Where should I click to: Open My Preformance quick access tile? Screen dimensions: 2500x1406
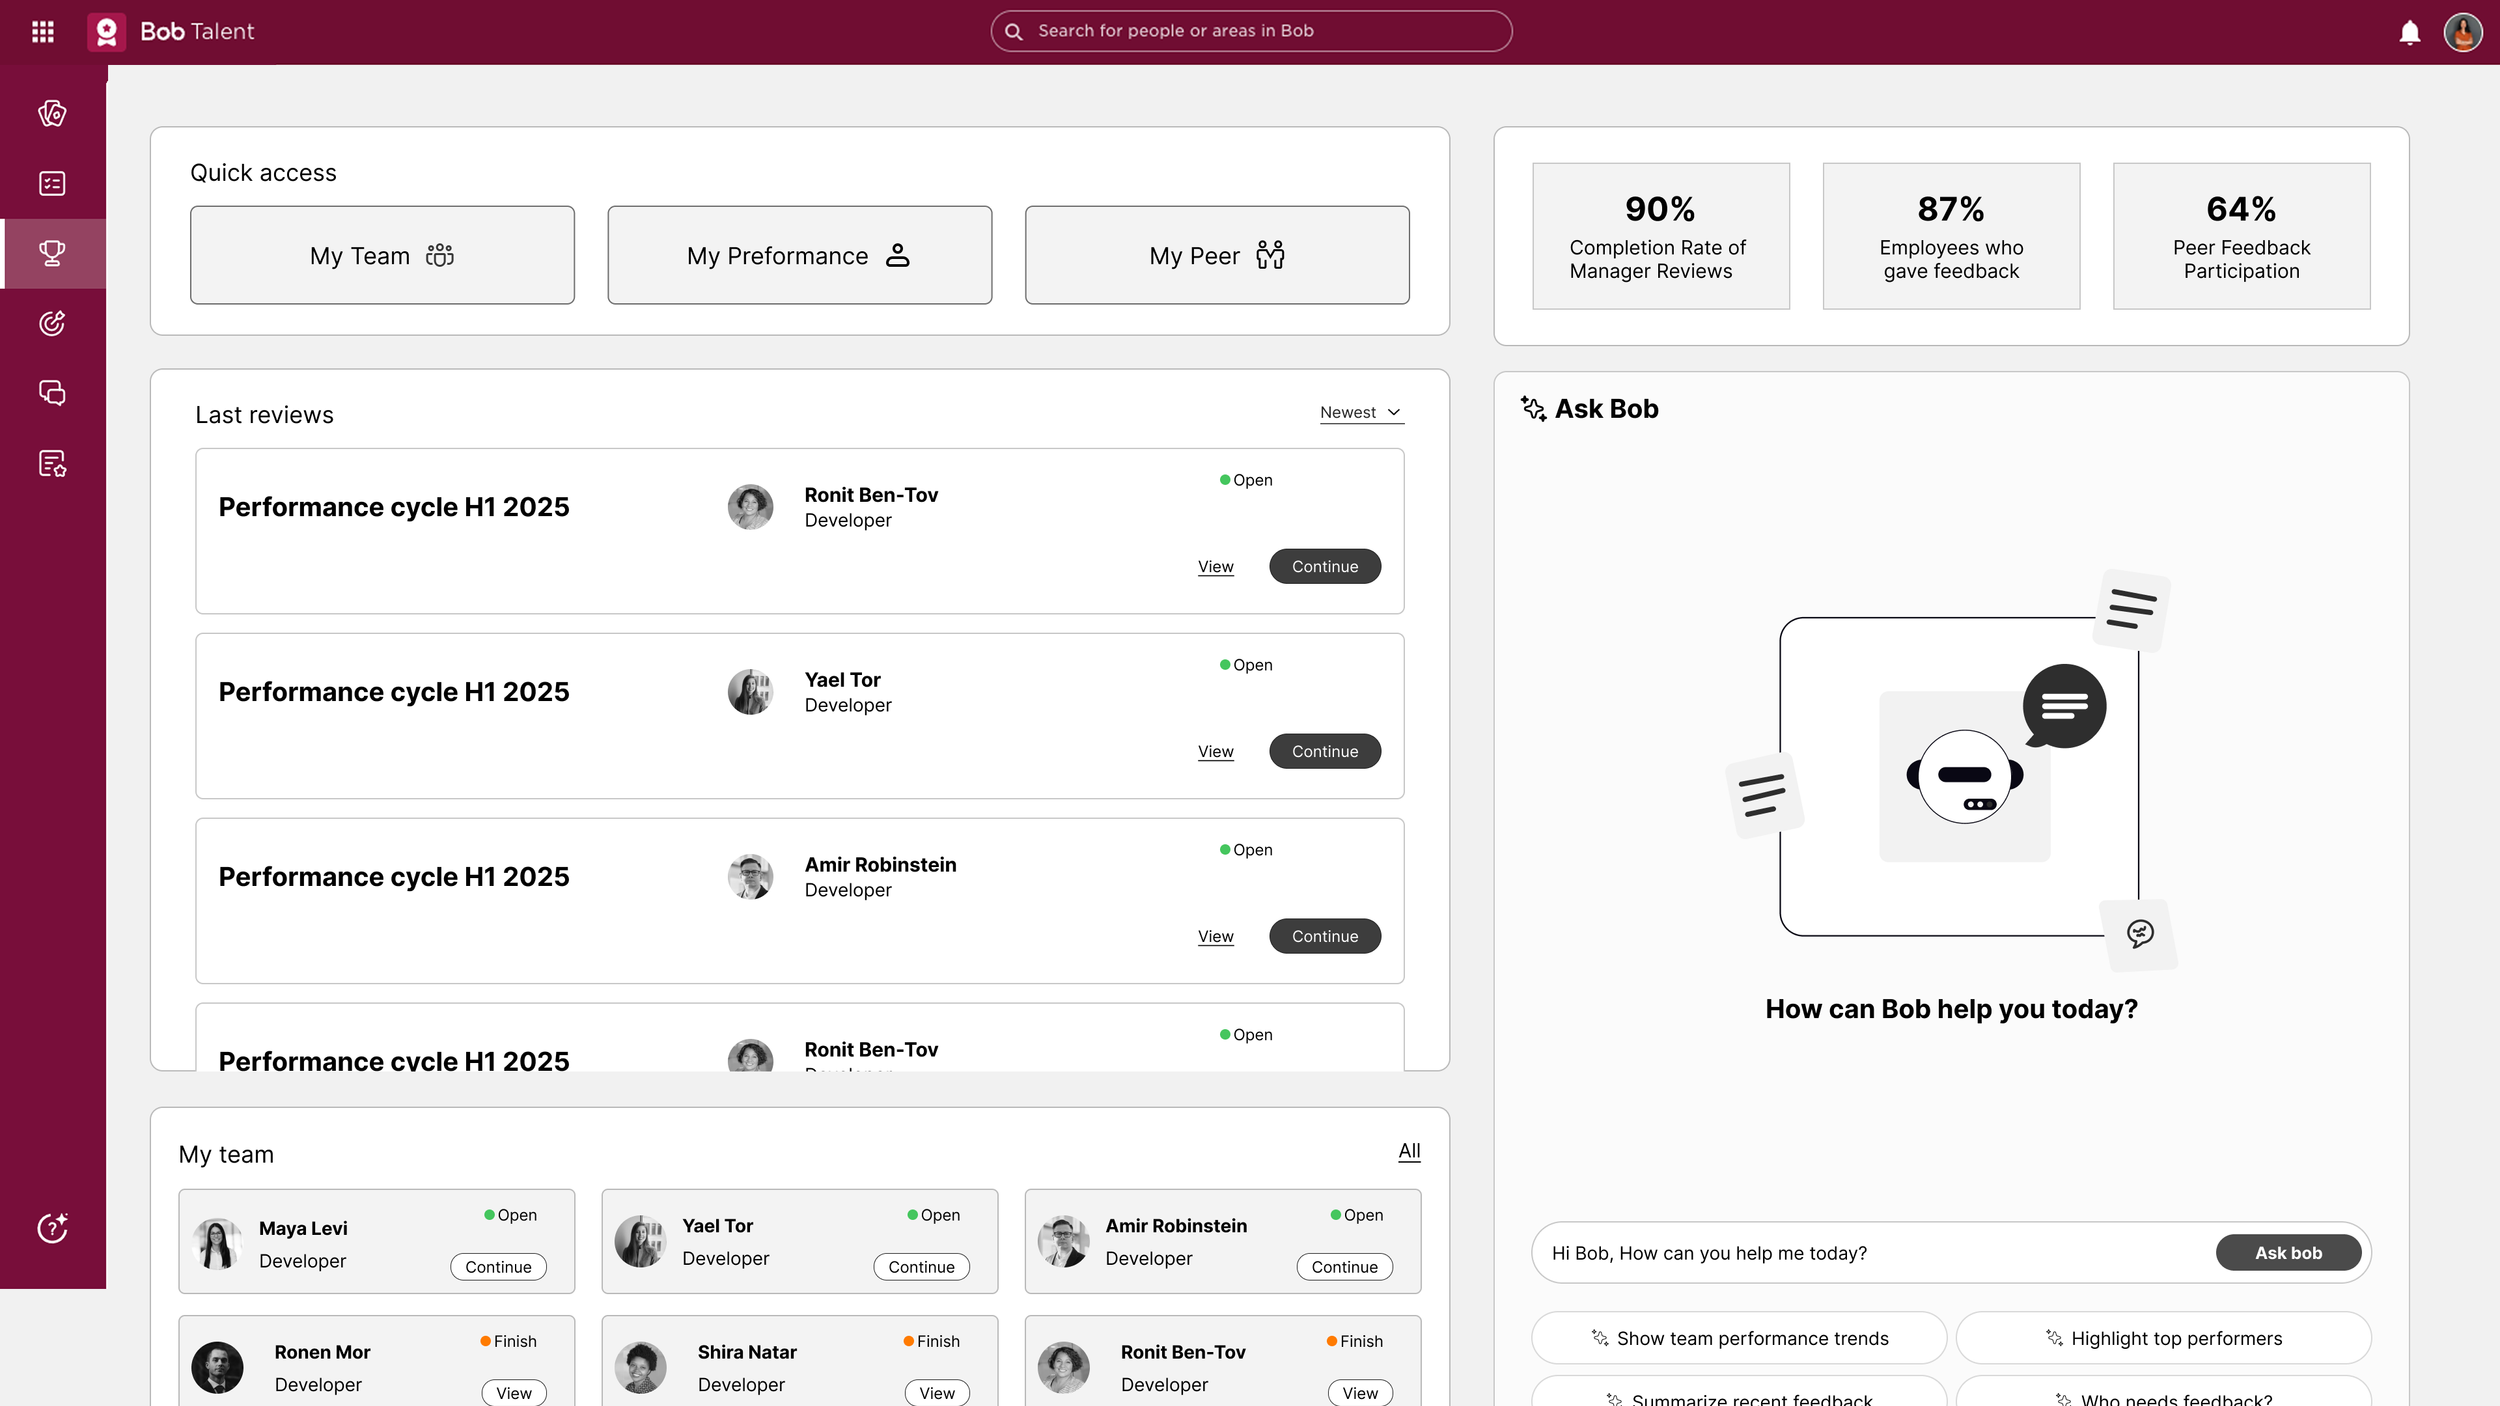tap(799, 255)
